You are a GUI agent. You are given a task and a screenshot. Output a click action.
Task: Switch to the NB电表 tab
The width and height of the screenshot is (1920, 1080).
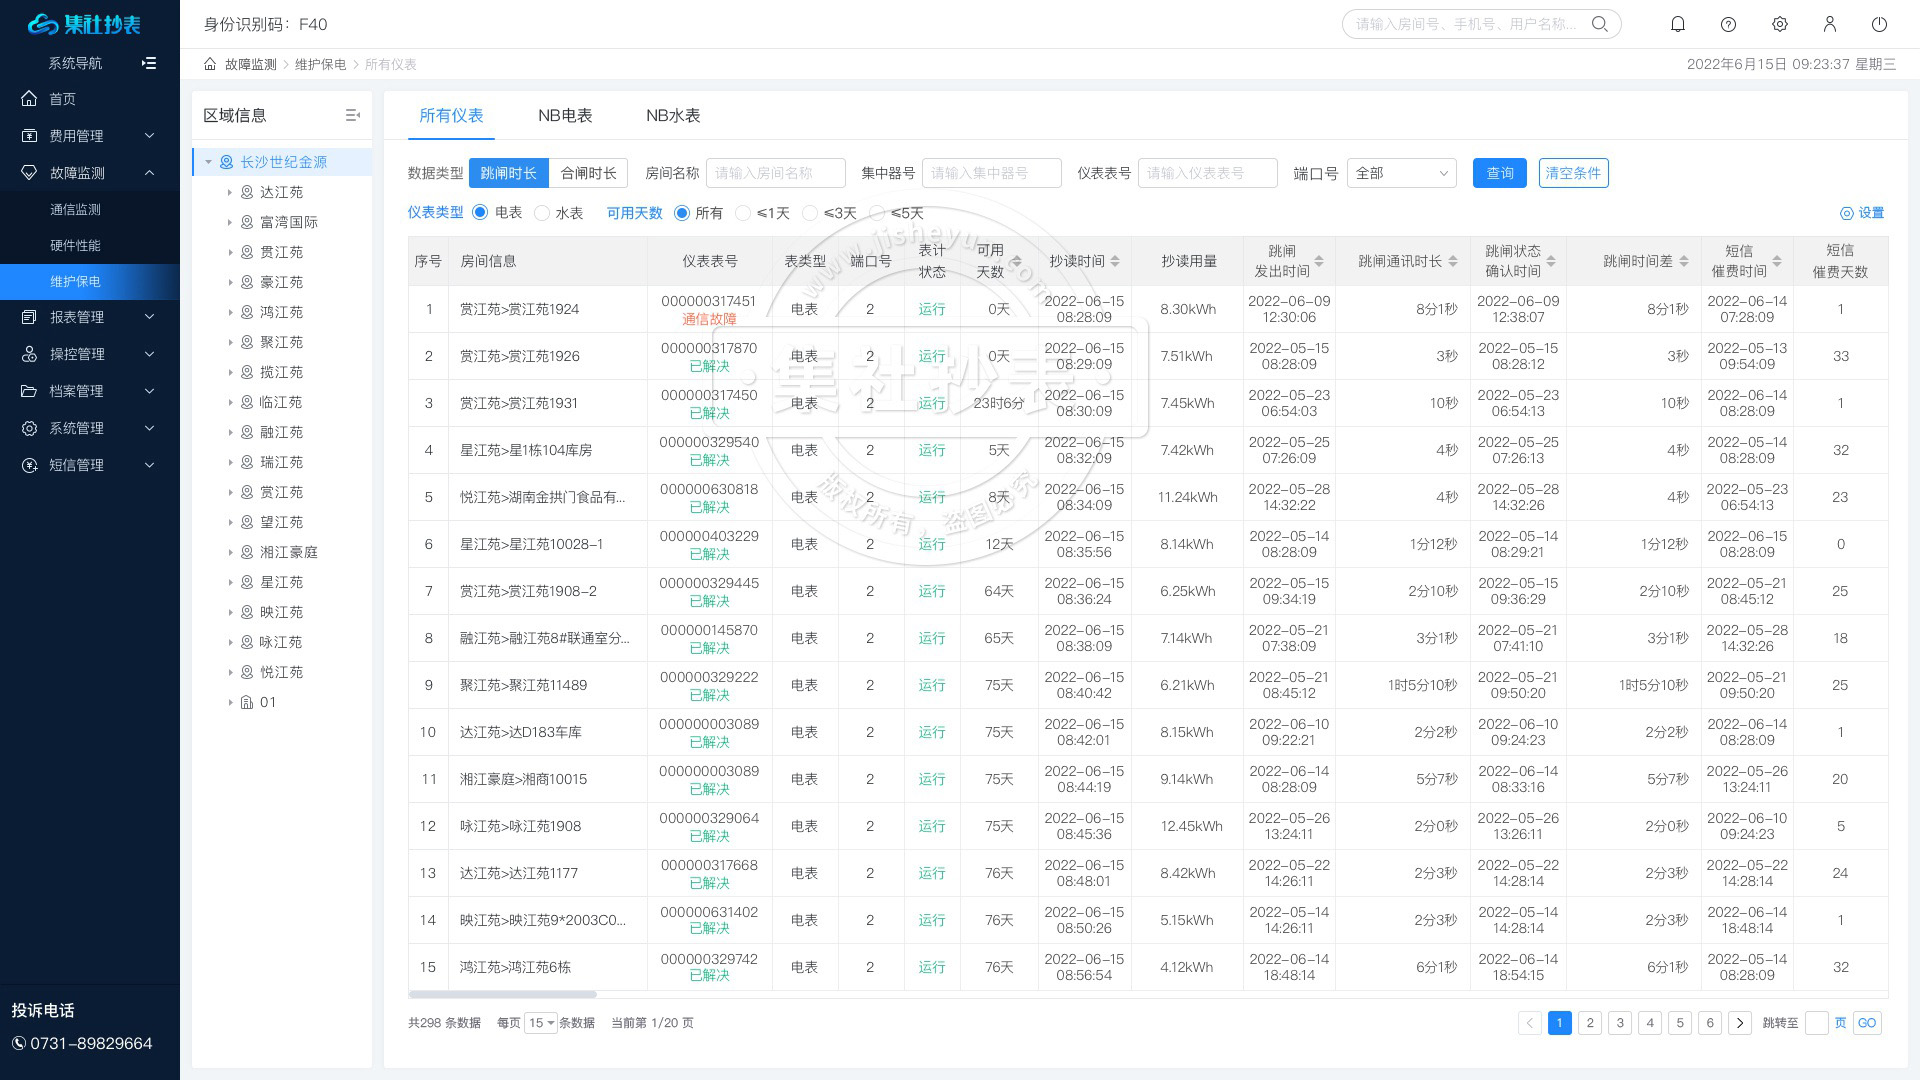pyautogui.click(x=565, y=116)
